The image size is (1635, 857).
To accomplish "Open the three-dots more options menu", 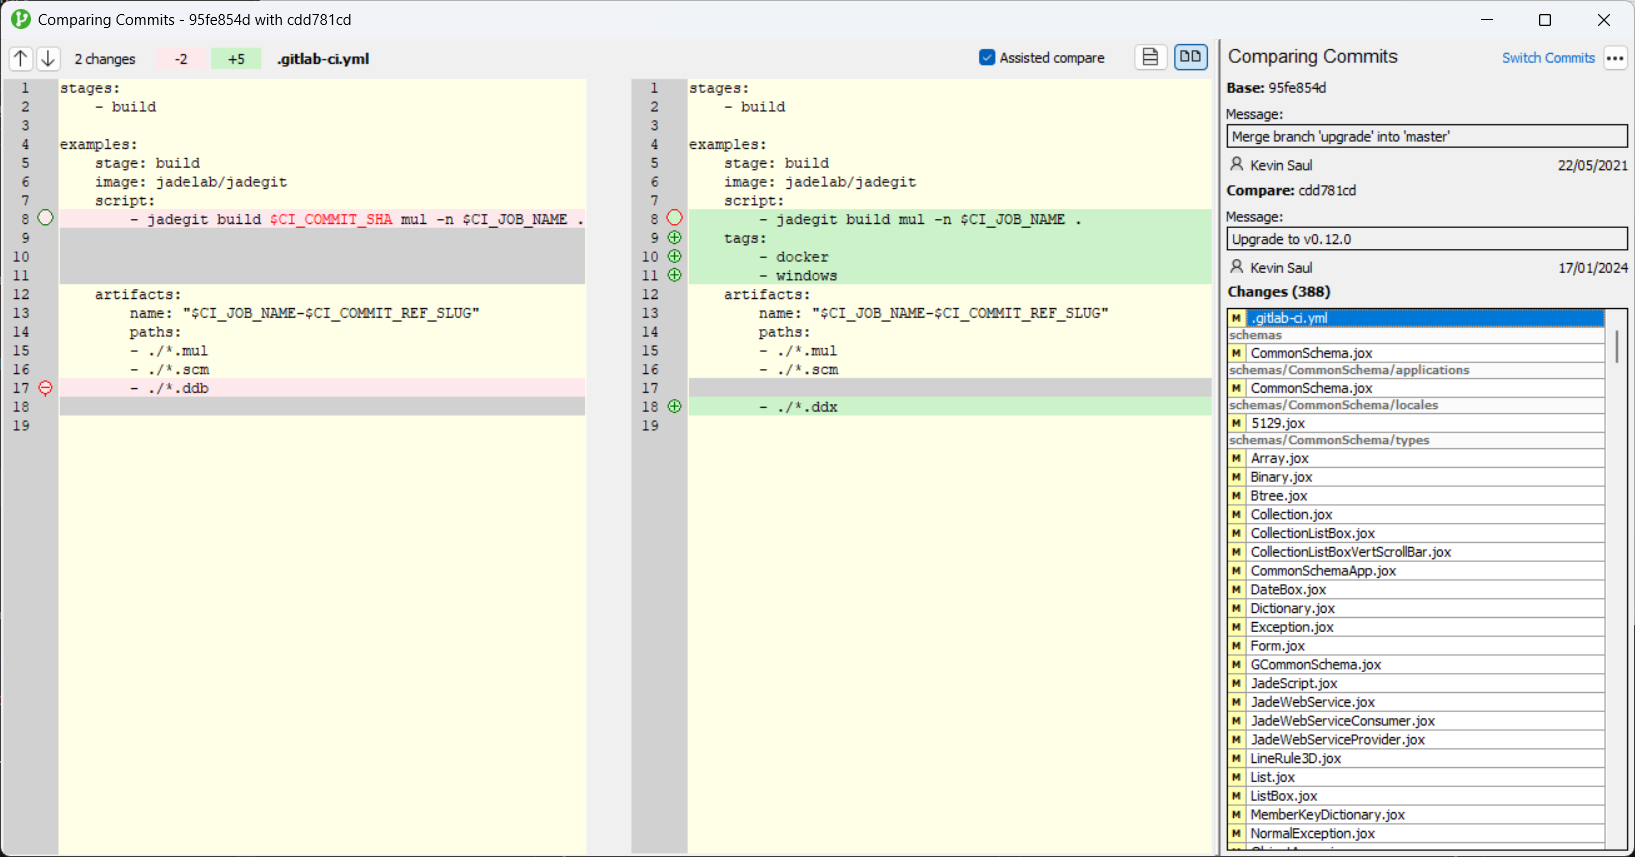I will [1615, 58].
